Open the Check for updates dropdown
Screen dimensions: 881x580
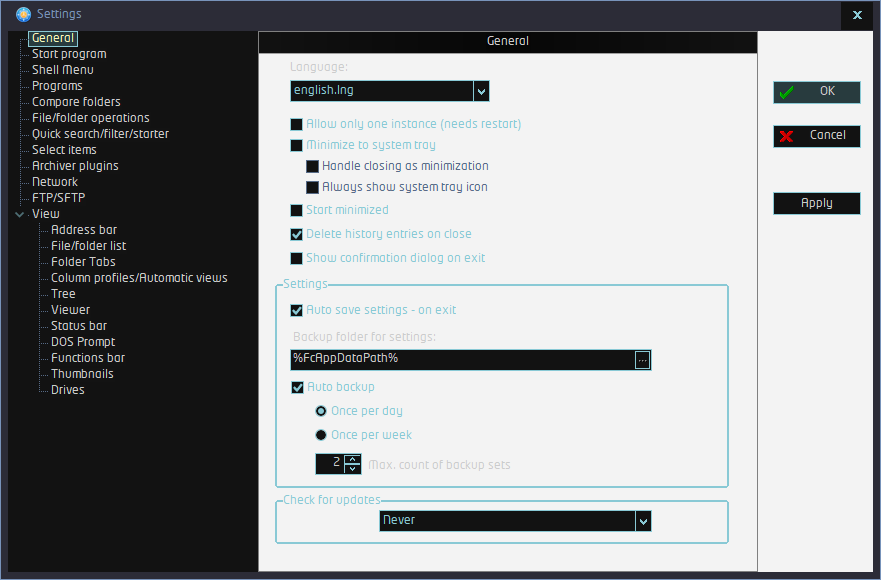[x=643, y=521]
